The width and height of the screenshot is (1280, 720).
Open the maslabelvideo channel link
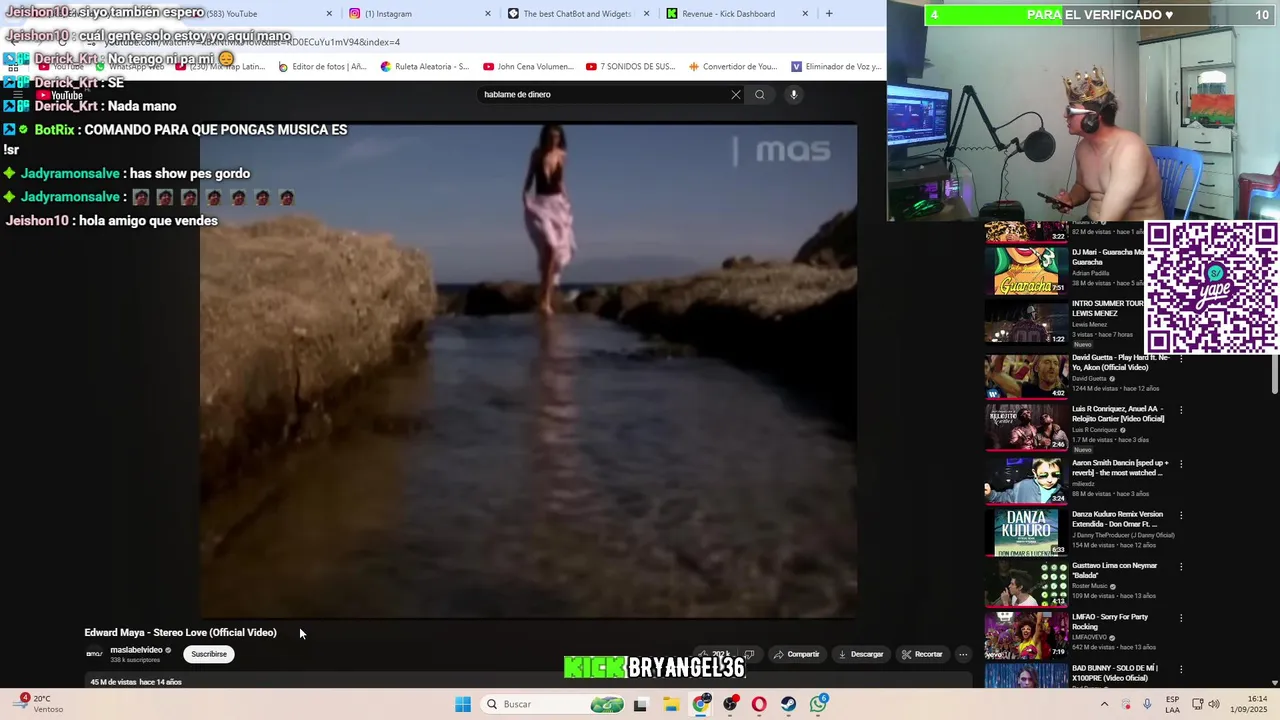(136, 650)
